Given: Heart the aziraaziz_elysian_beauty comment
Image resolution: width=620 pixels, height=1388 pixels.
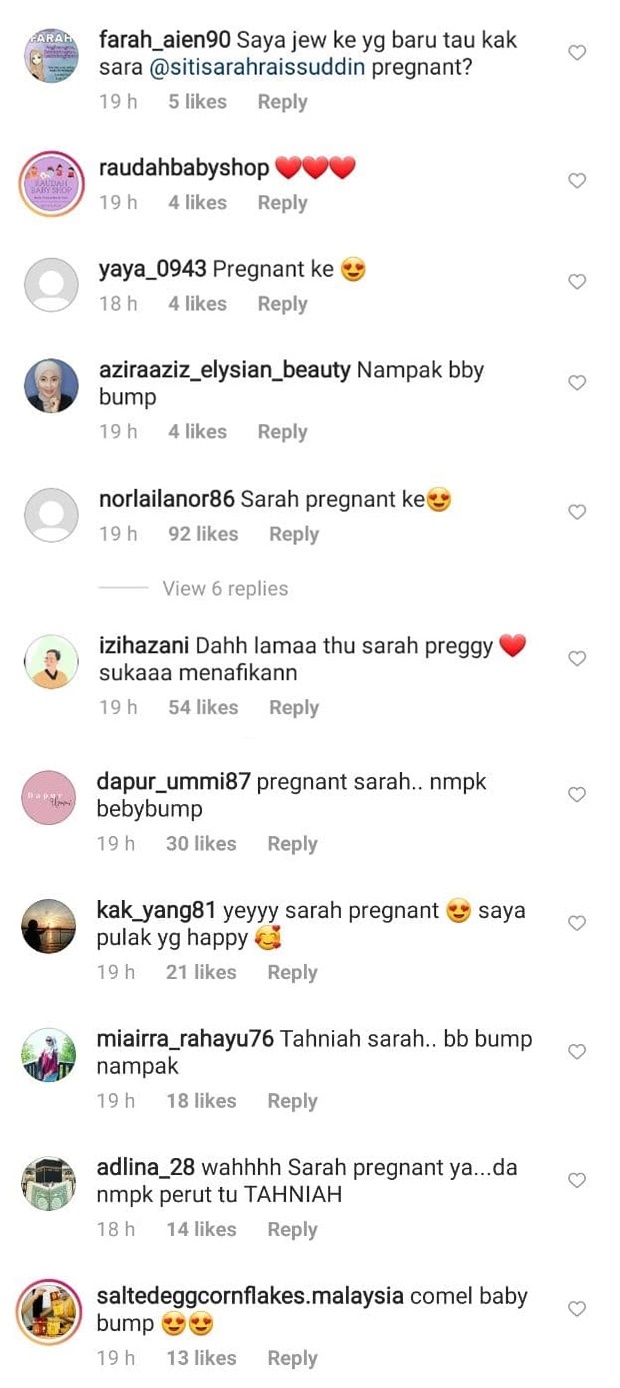Looking at the screenshot, I should tap(577, 383).
